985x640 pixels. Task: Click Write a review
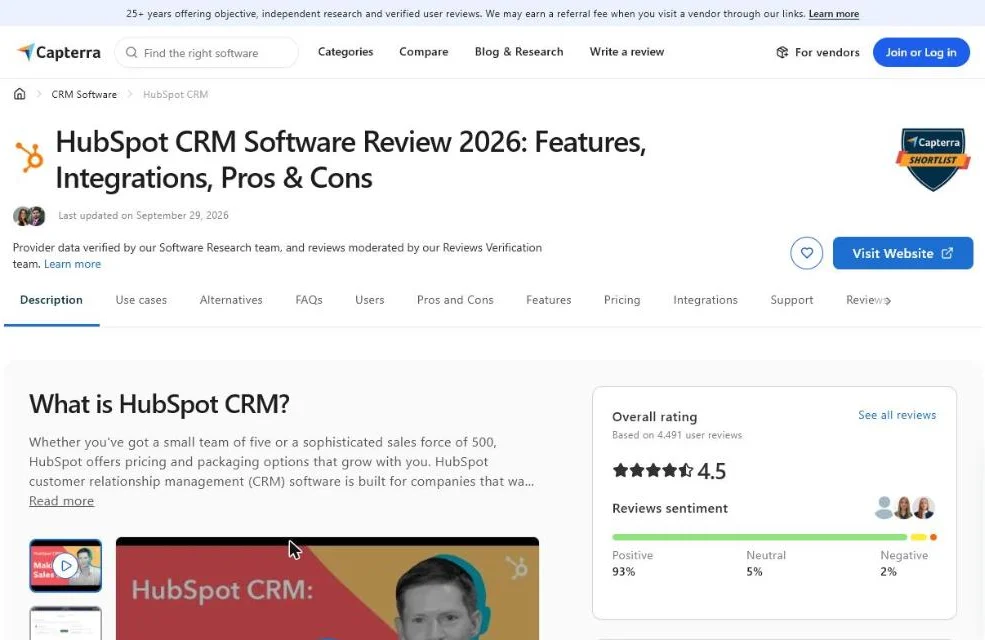[x=626, y=52]
